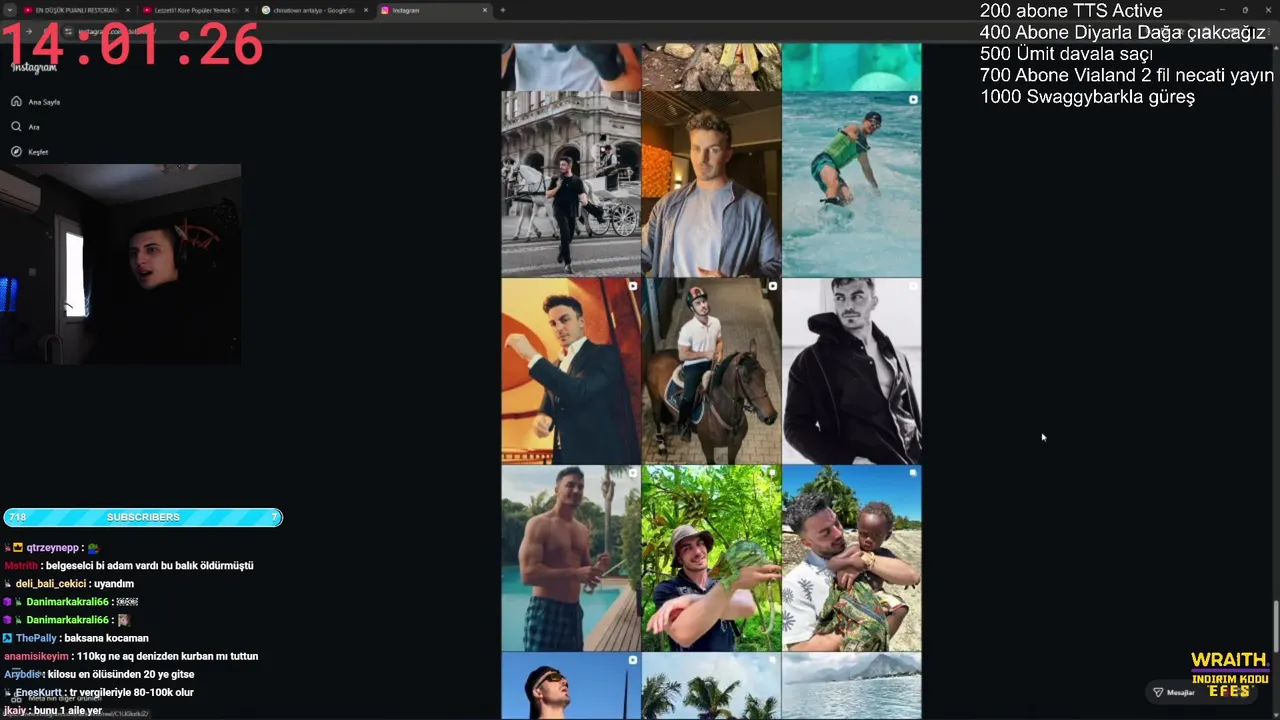Click the chat username deli_bali_cekici
The width and height of the screenshot is (1280, 720).
pos(51,584)
